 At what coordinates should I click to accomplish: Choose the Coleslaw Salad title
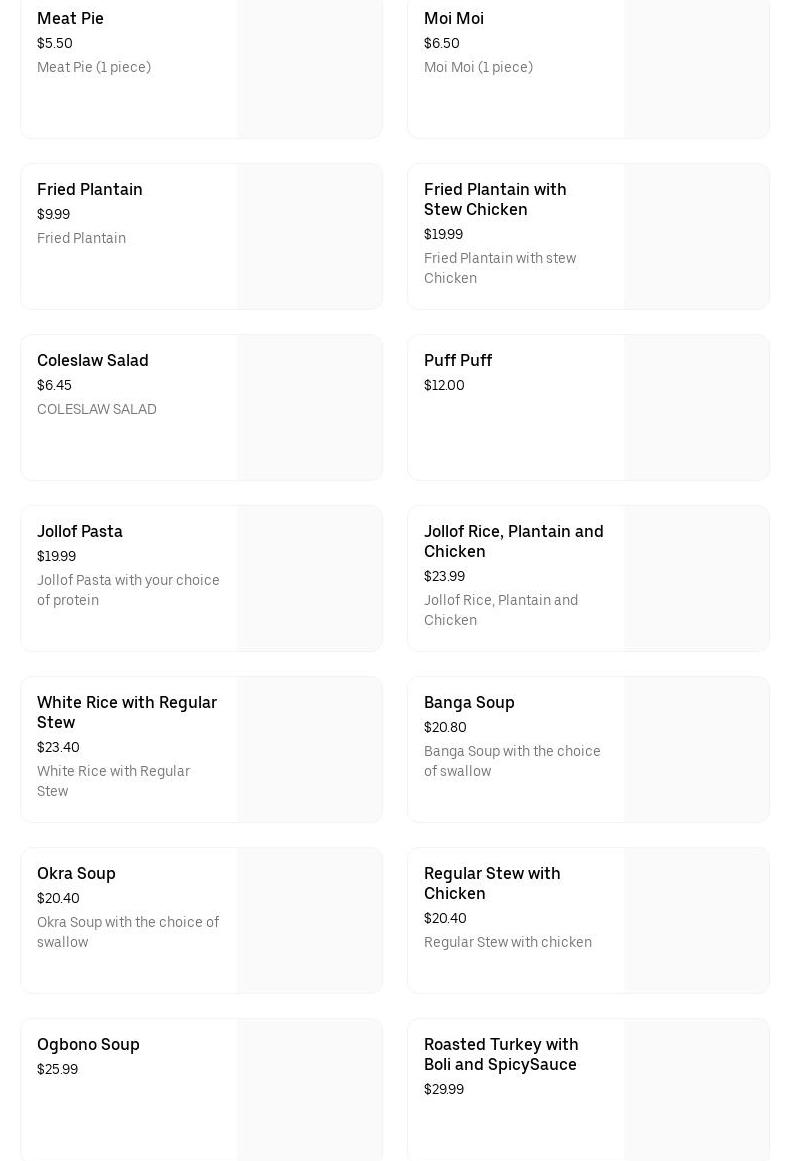[x=93, y=361]
